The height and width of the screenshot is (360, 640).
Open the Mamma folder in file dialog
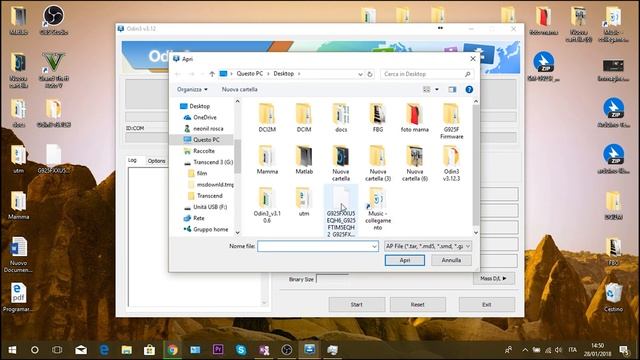pyautogui.click(x=267, y=160)
